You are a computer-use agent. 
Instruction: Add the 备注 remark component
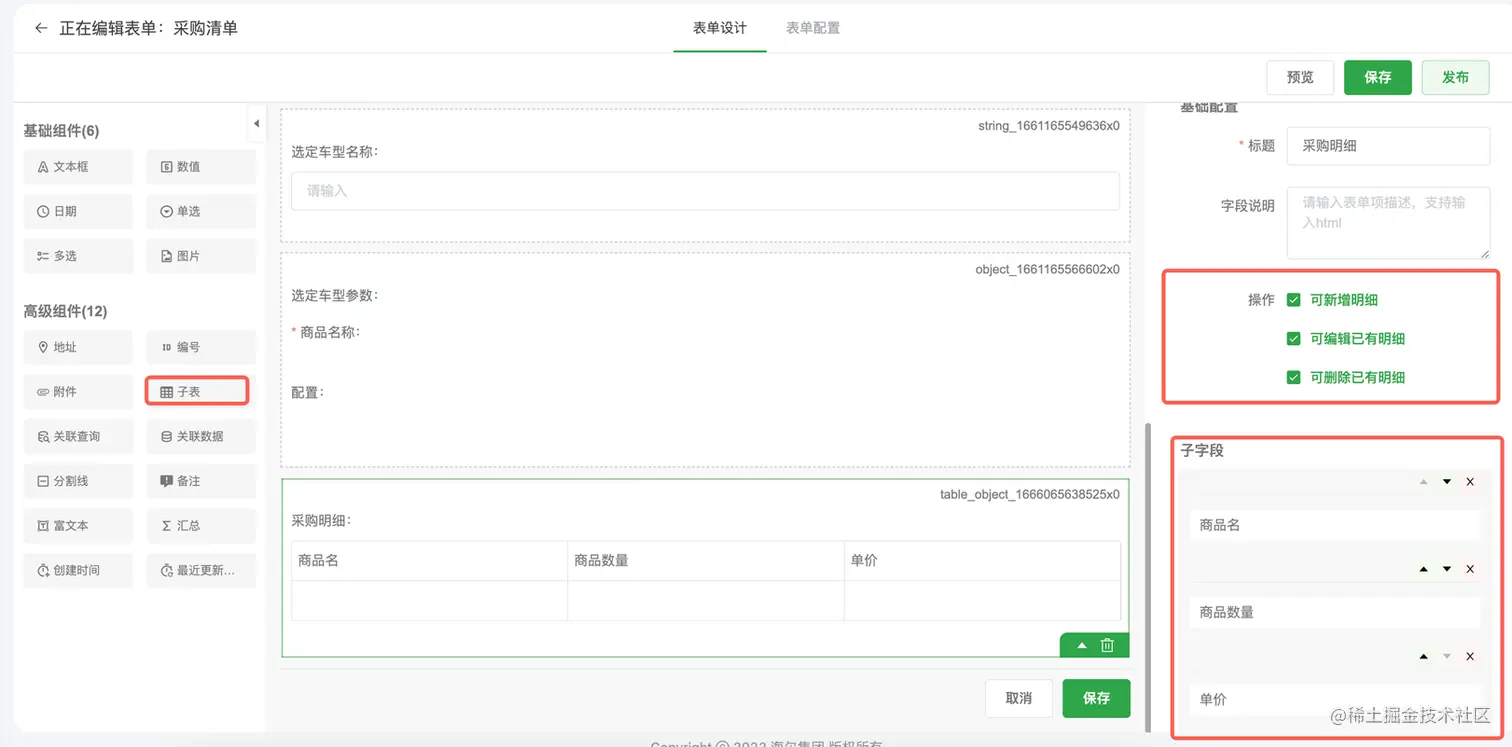click(x=201, y=481)
